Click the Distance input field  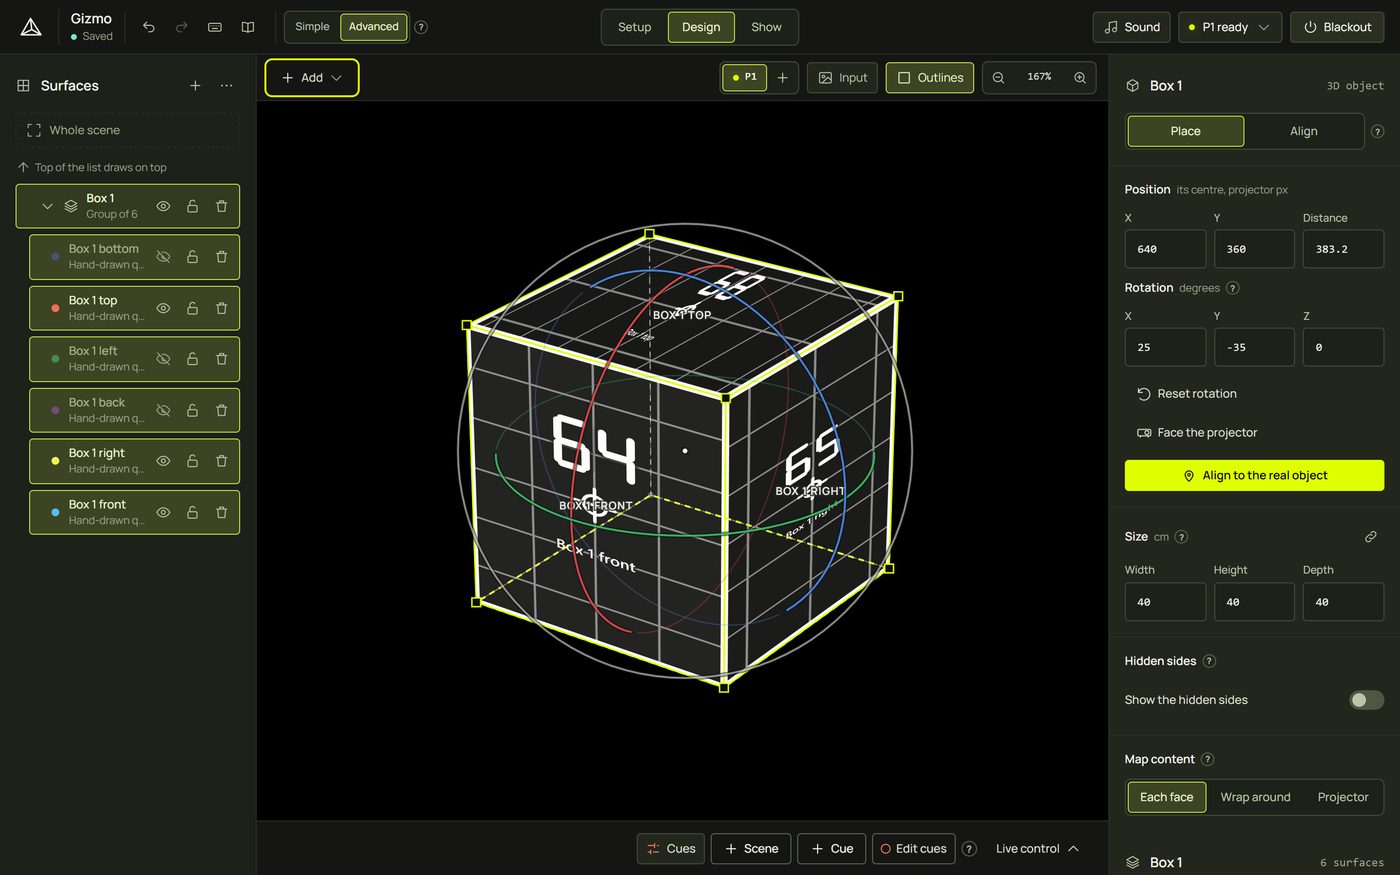pyautogui.click(x=1343, y=249)
